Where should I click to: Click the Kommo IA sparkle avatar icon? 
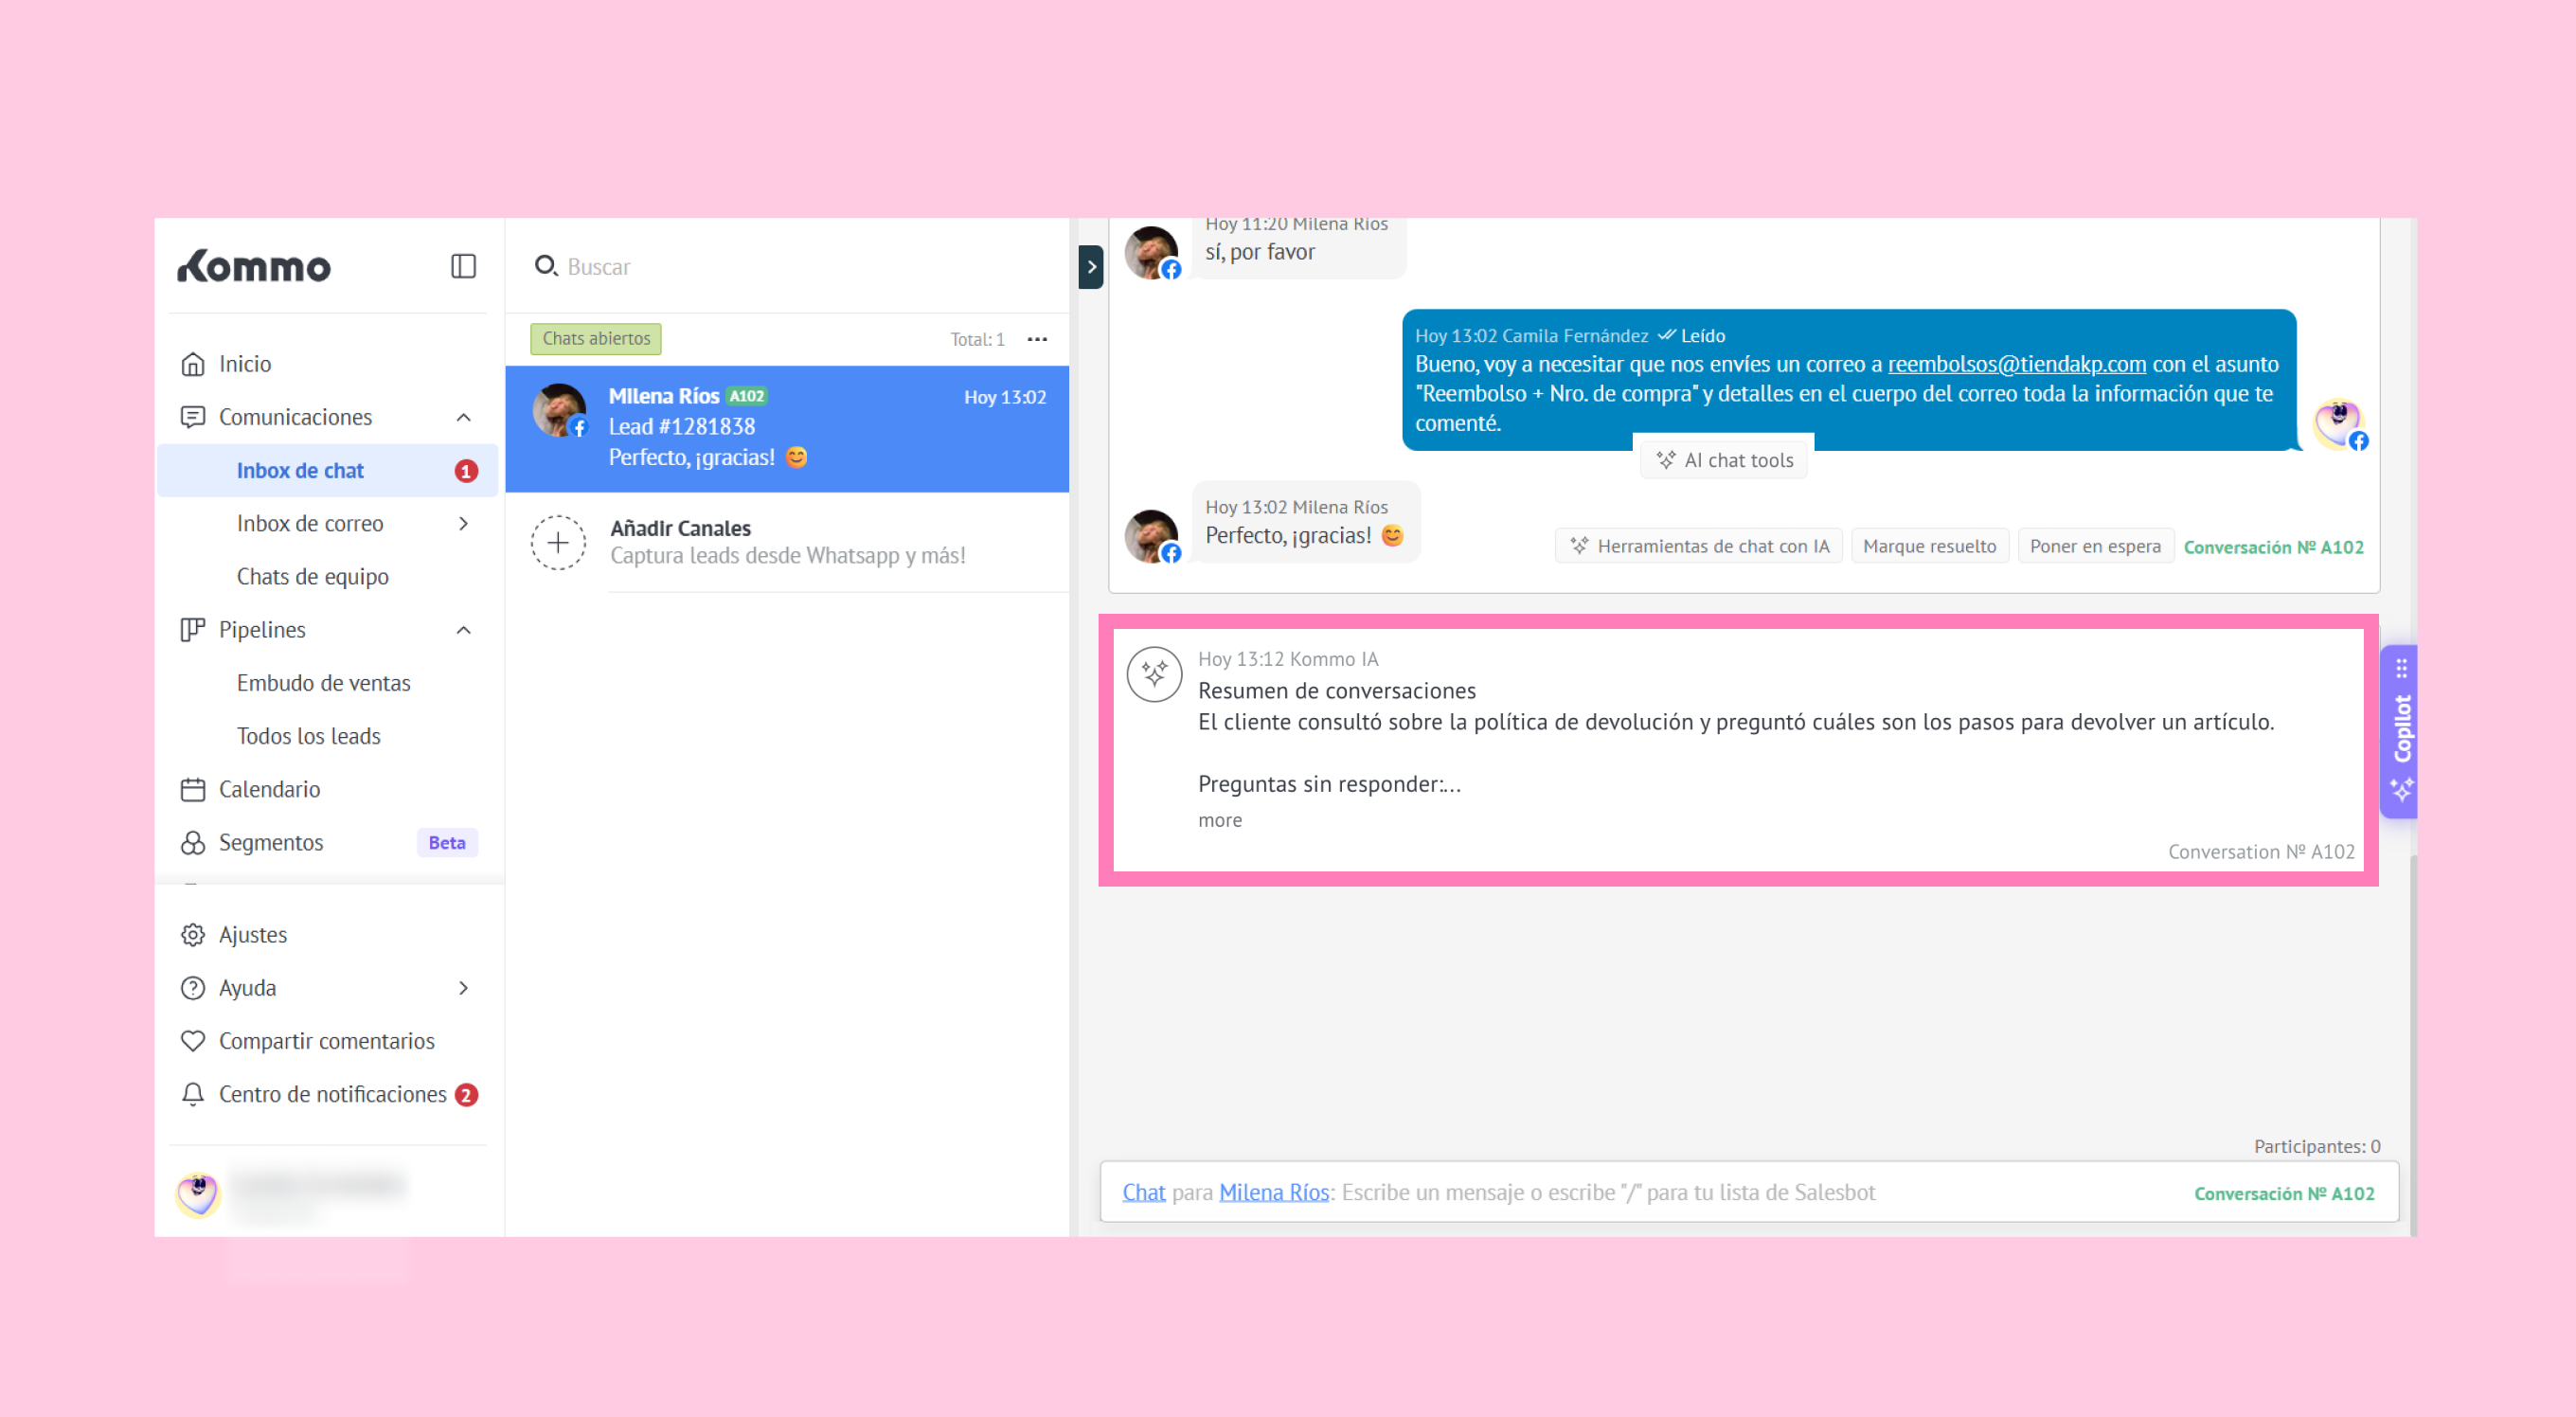(x=1155, y=674)
